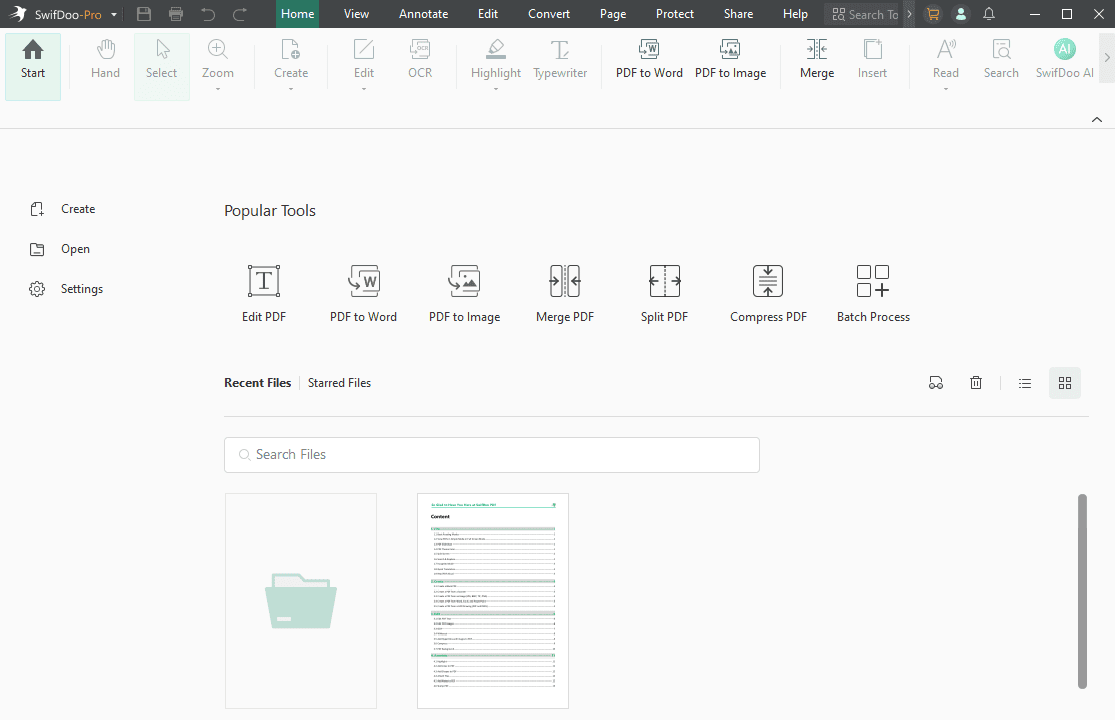Viewport: 1115px width, 720px height.
Task: Open the Merge PDF tool
Action: click(x=565, y=282)
